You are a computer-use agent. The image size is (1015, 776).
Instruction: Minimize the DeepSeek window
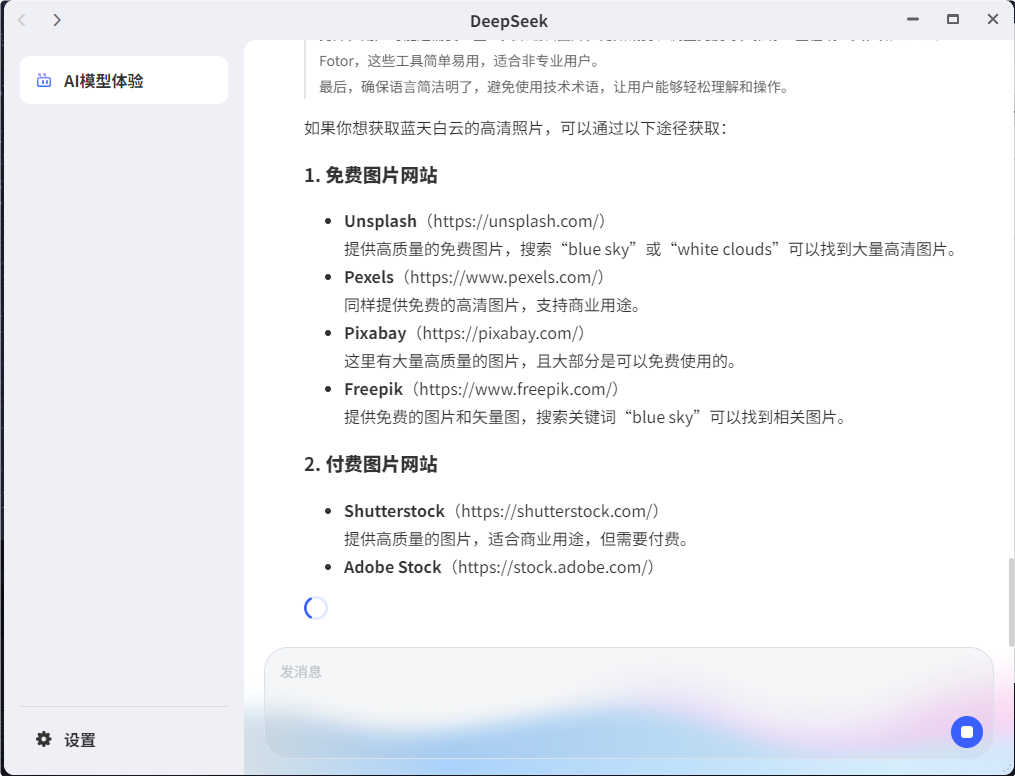coord(913,19)
